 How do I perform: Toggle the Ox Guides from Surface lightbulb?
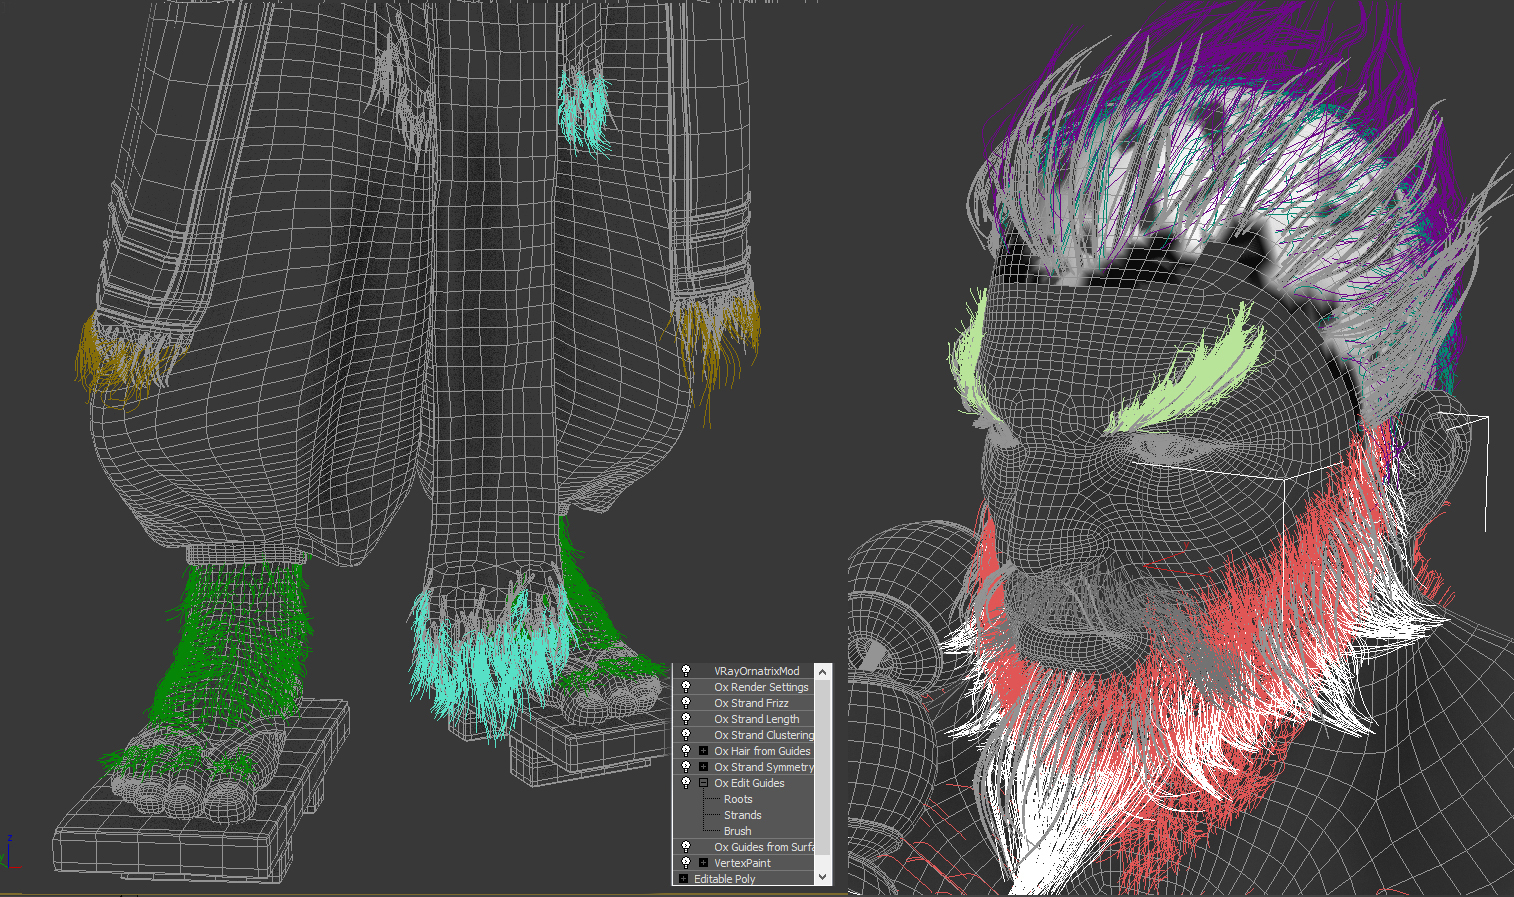pos(686,847)
